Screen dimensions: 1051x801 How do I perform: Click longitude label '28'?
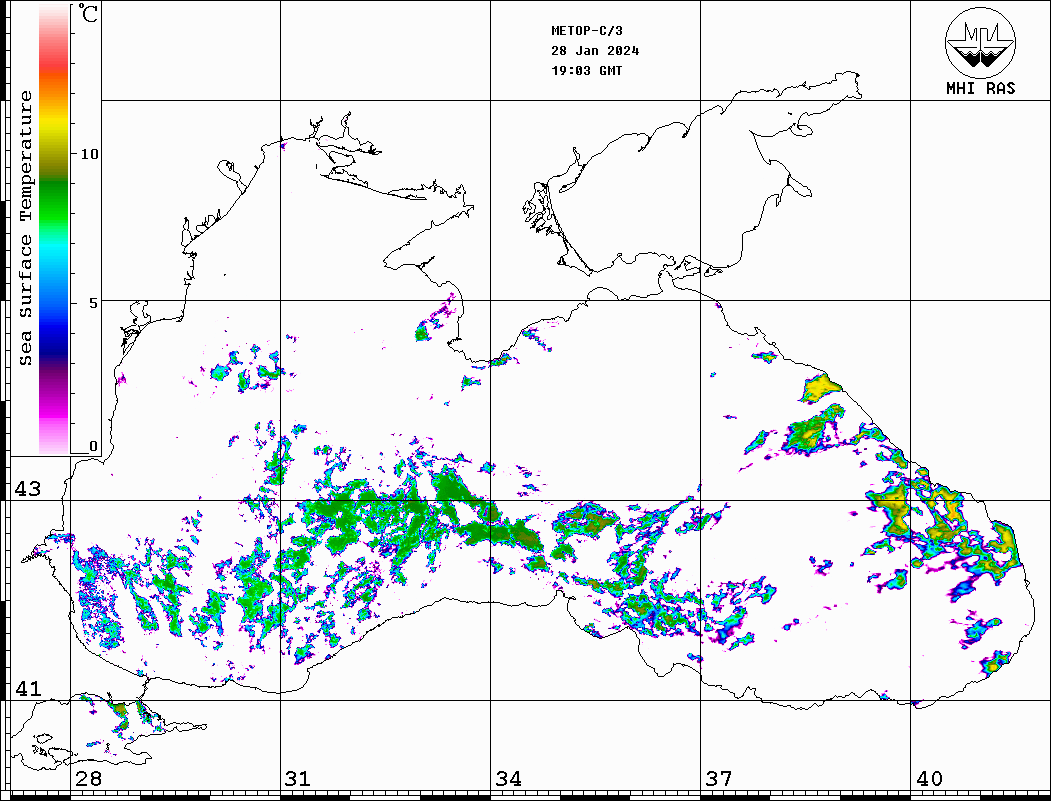tap(88, 778)
